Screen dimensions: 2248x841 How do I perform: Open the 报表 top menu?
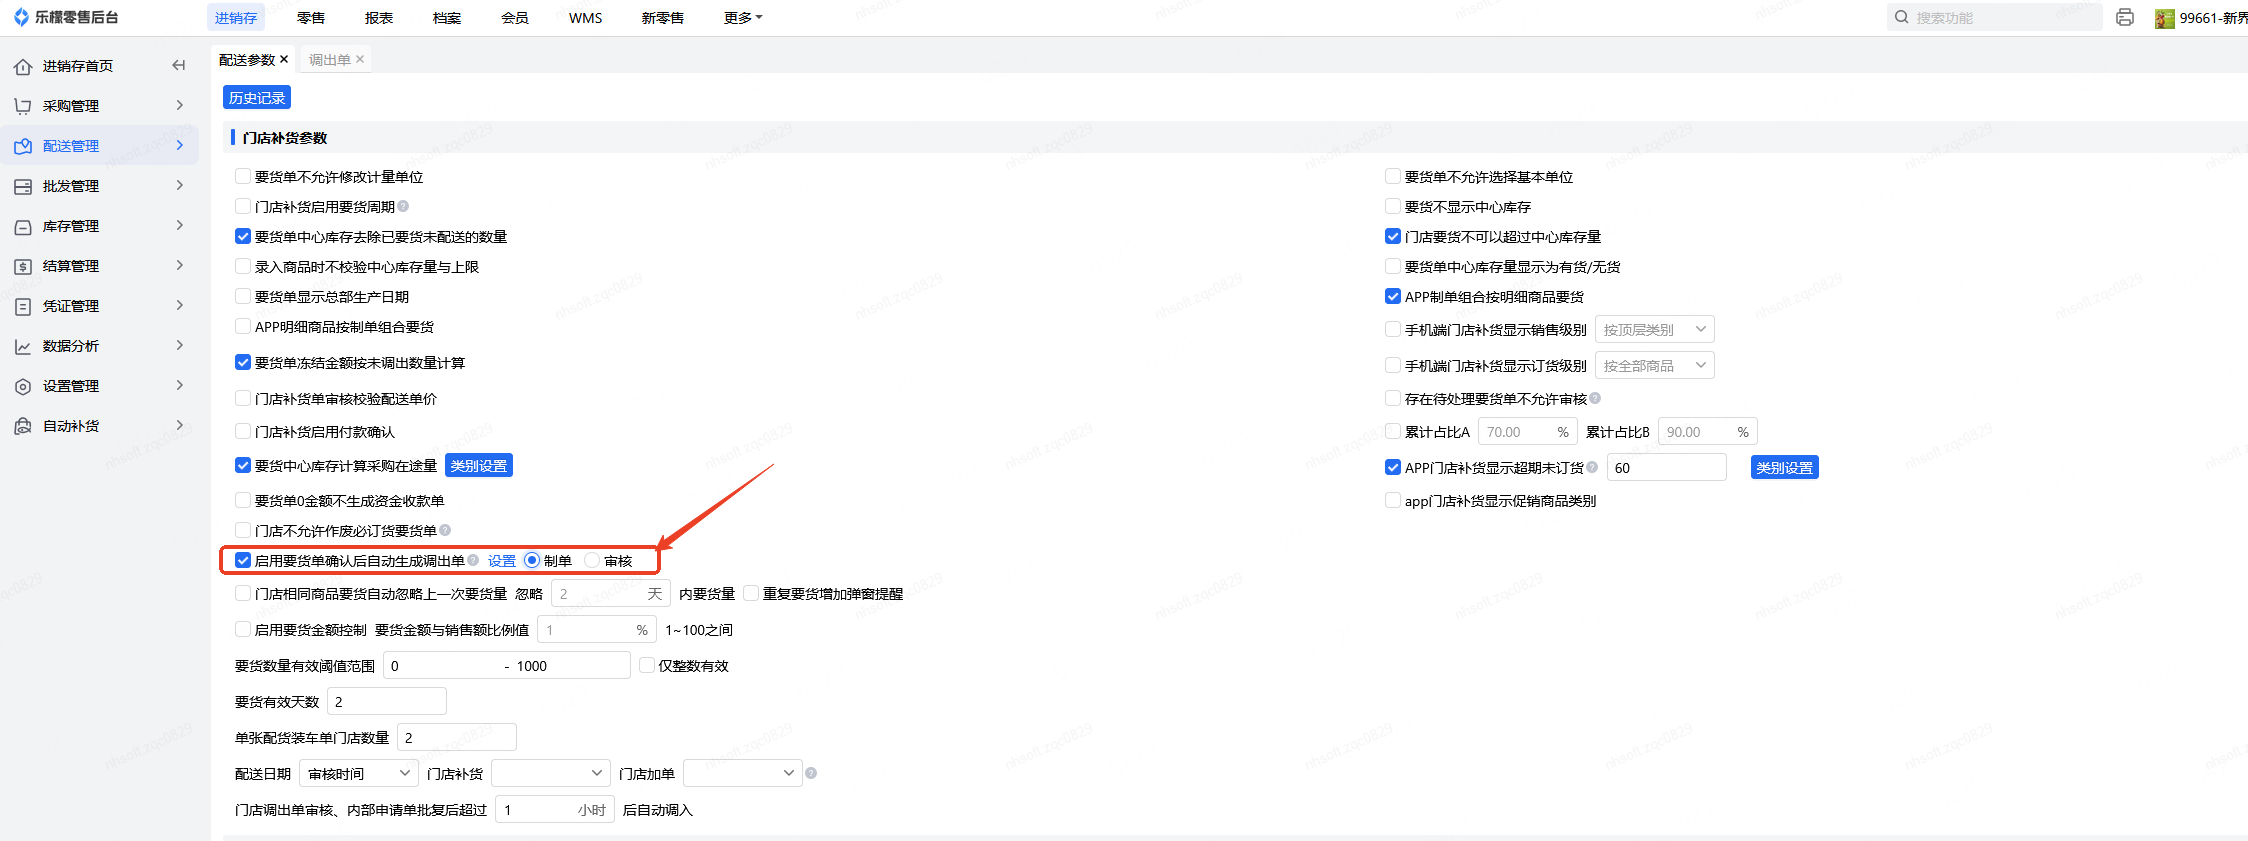[x=379, y=18]
